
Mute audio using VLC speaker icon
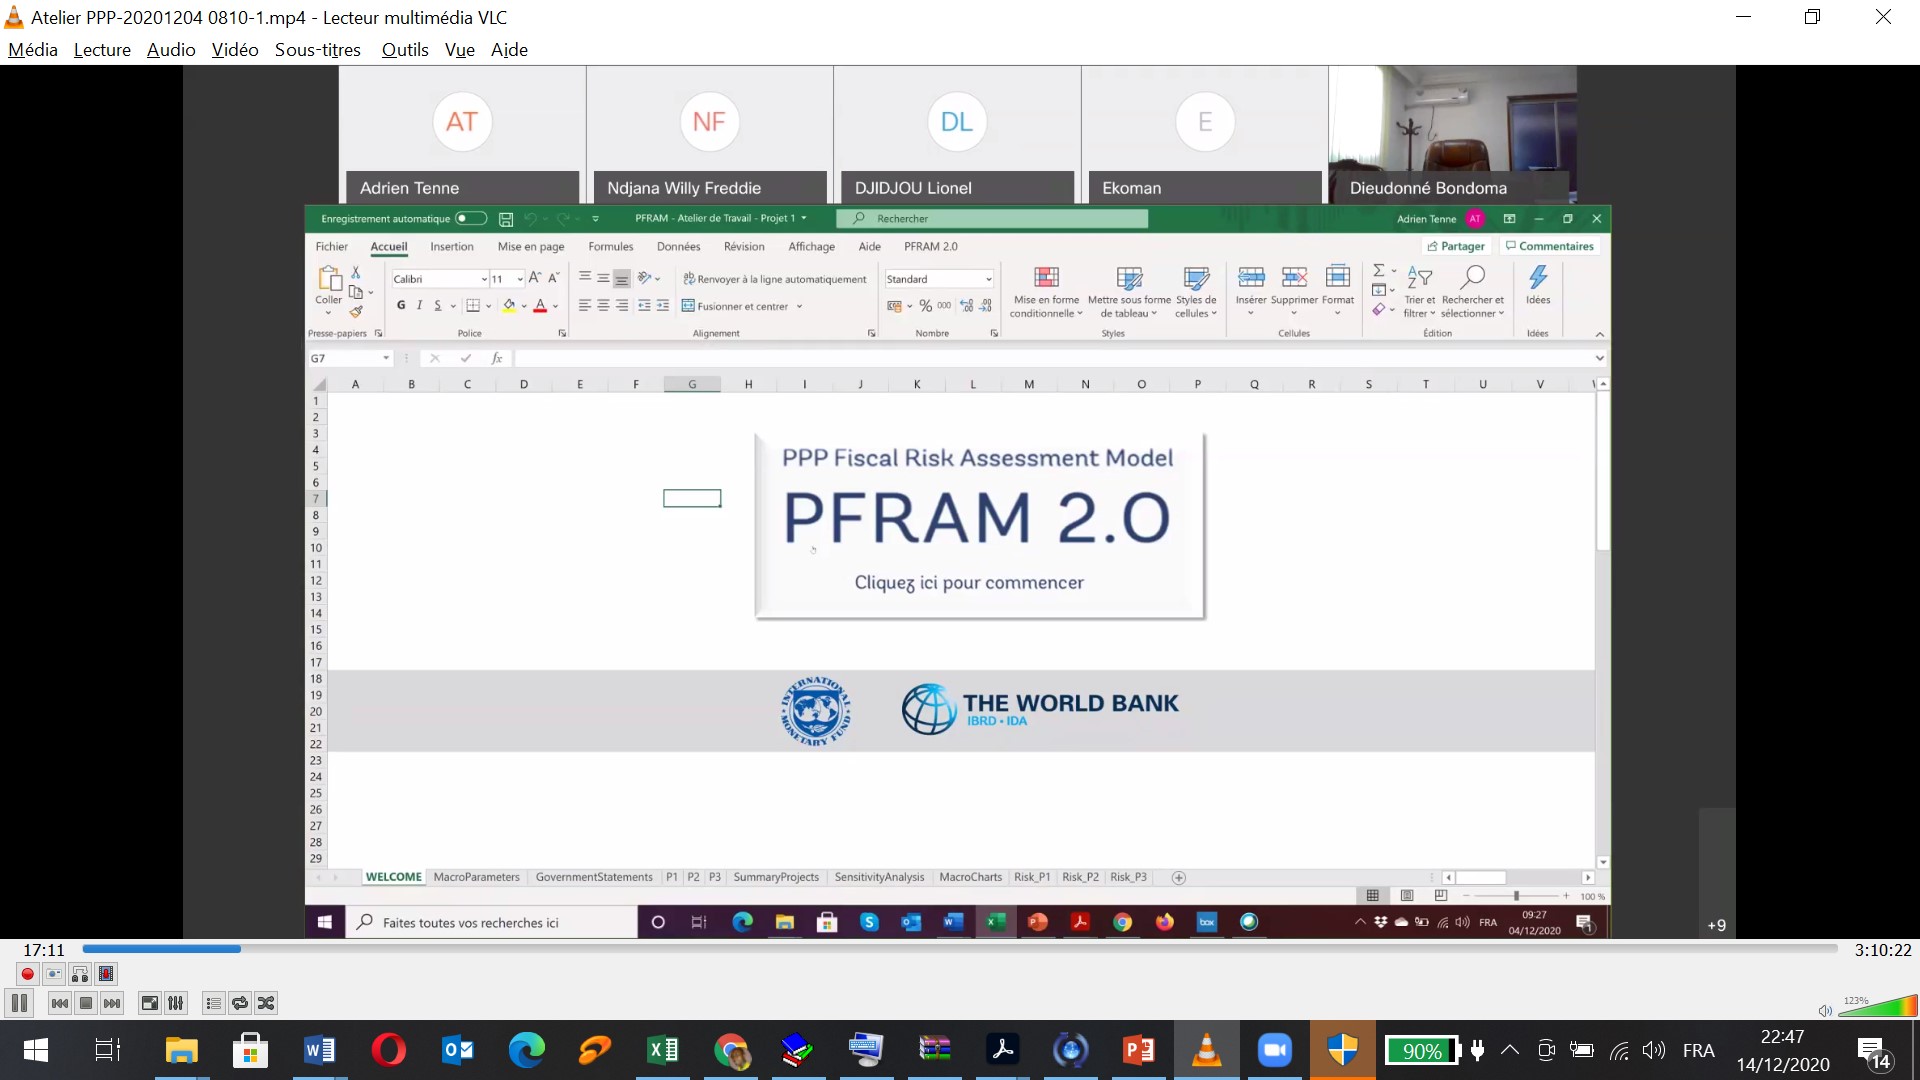click(1825, 1011)
